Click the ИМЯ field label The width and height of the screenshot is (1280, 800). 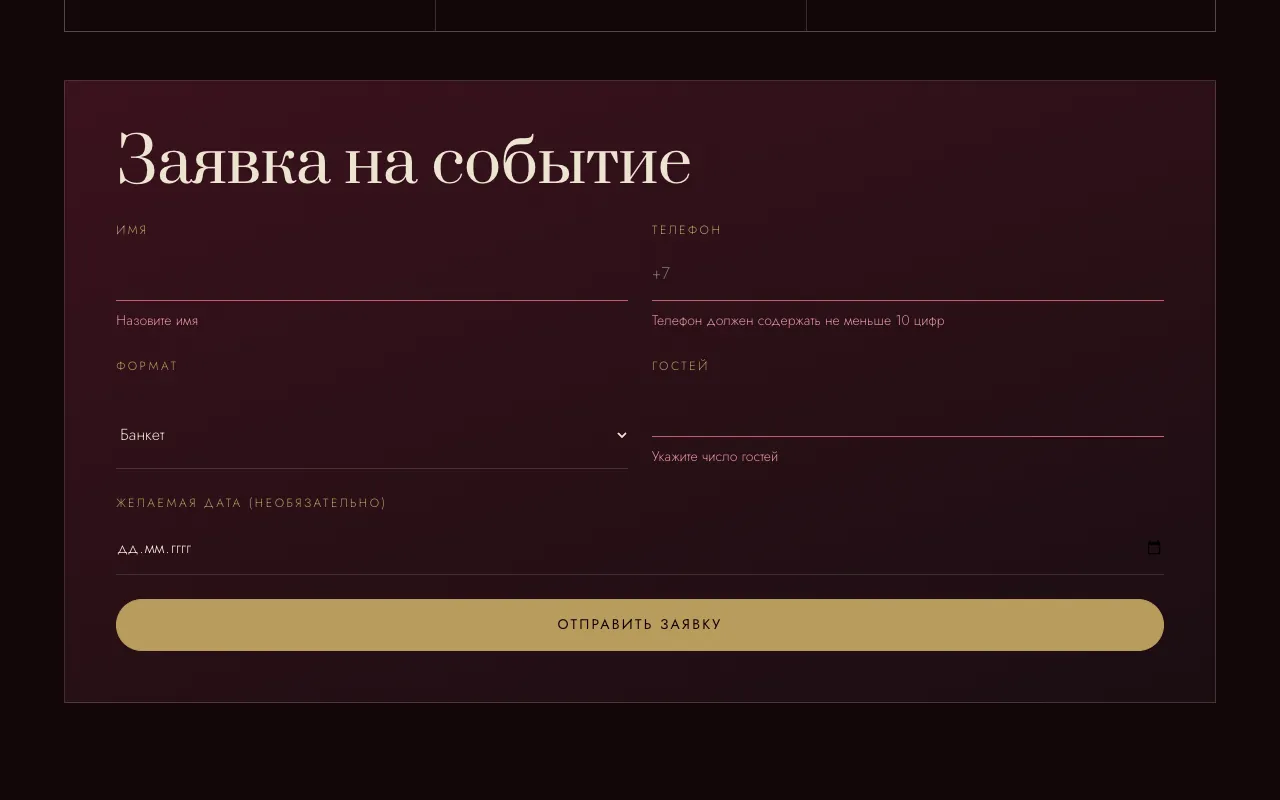tap(132, 230)
